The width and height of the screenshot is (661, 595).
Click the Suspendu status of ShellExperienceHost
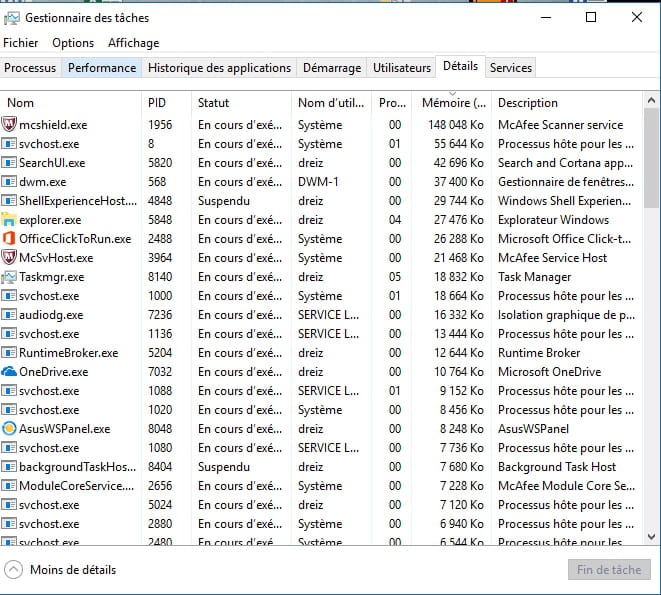[x=224, y=201]
